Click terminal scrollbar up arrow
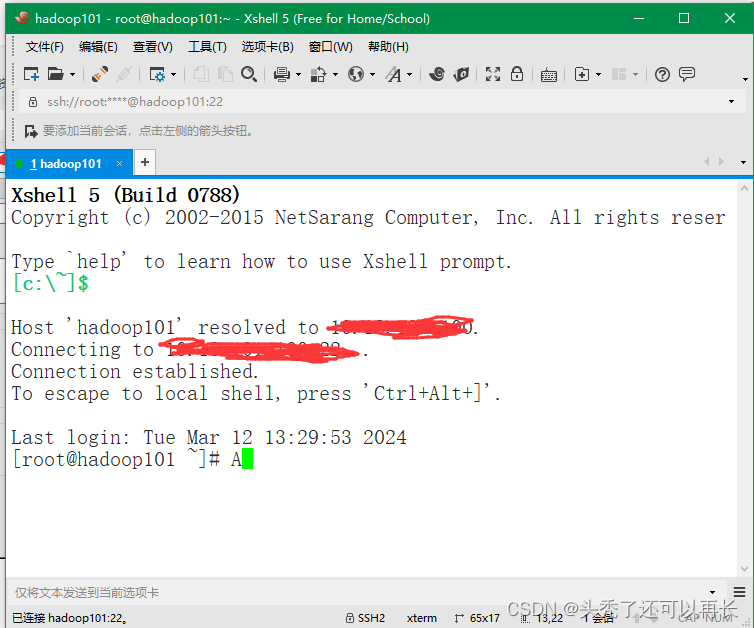Image resolution: width=754 pixels, height=628 pixels. [x=744, y=188]
